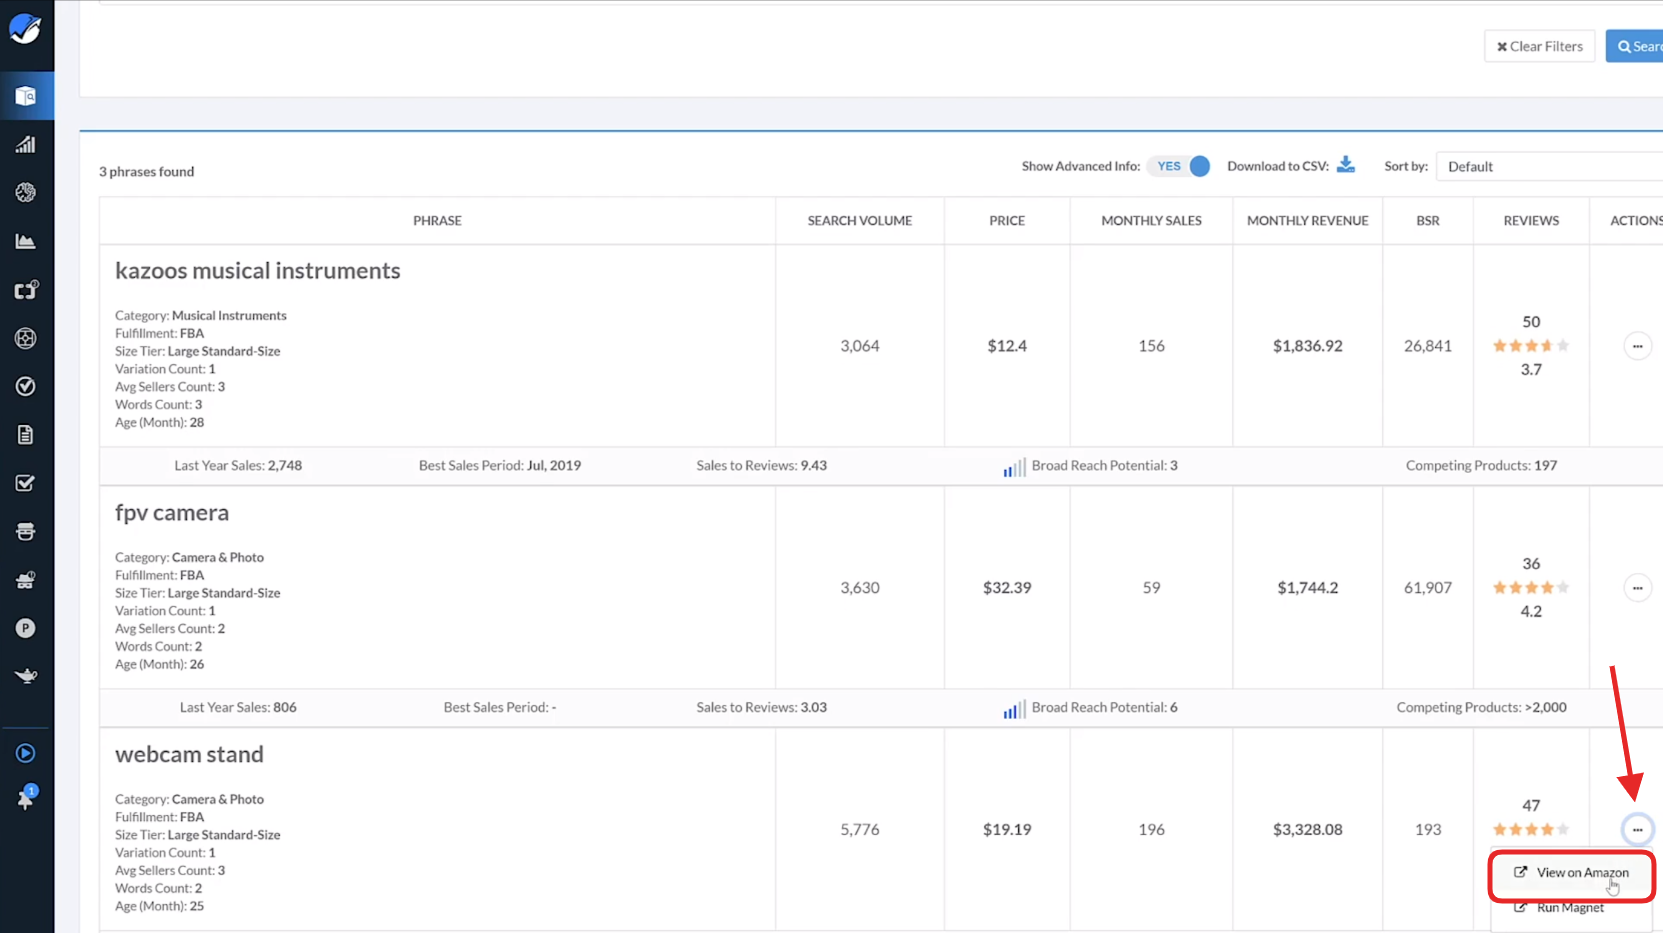1663x933 pixels.
Task: Click the Helium 10 logo
Action: [25, 28]
